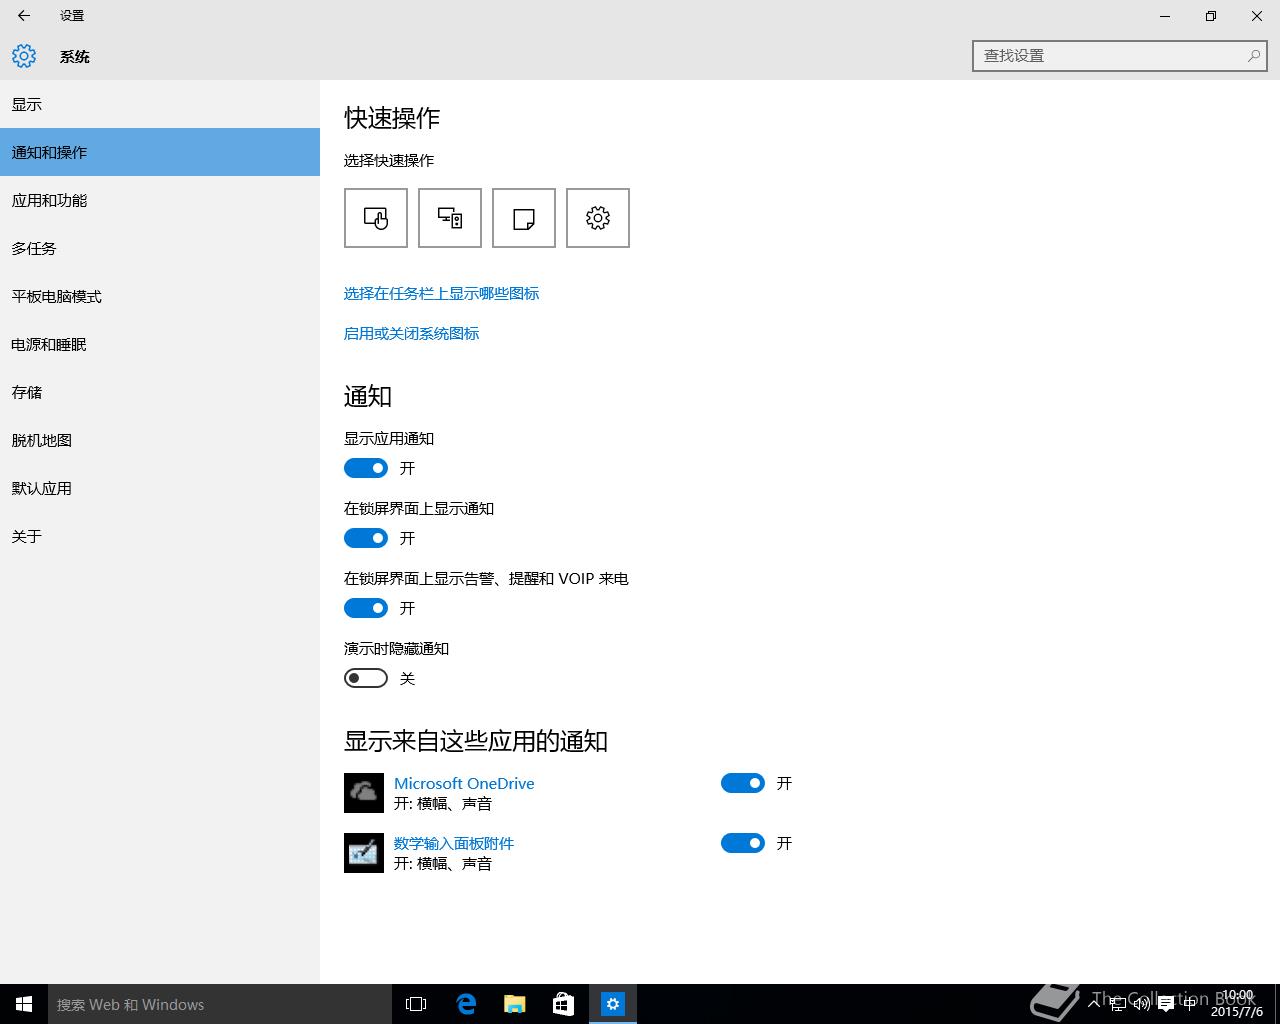Select 通知和操作 in the sidebar
This screenshot has height=1024, width=1280.
coord(160,152)
